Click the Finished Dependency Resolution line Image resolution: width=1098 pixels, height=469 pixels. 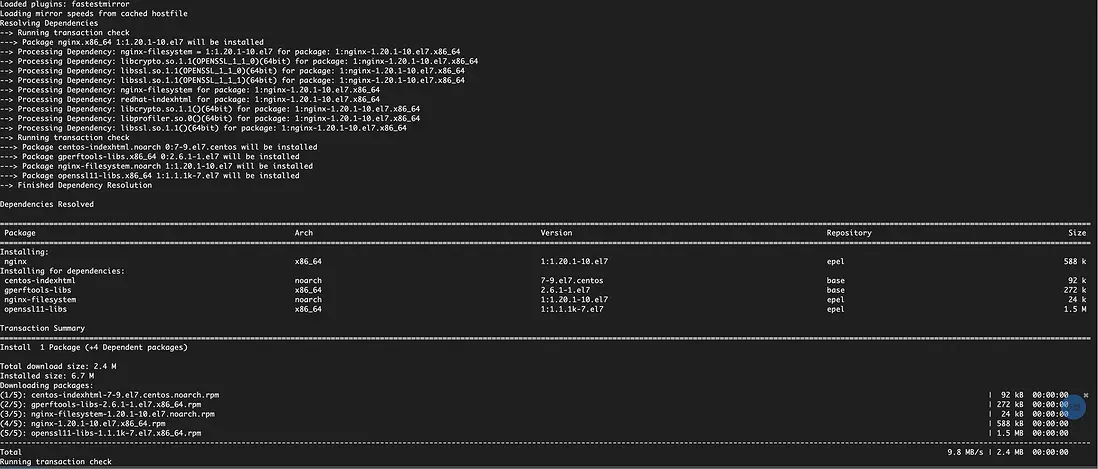(80, 185)
